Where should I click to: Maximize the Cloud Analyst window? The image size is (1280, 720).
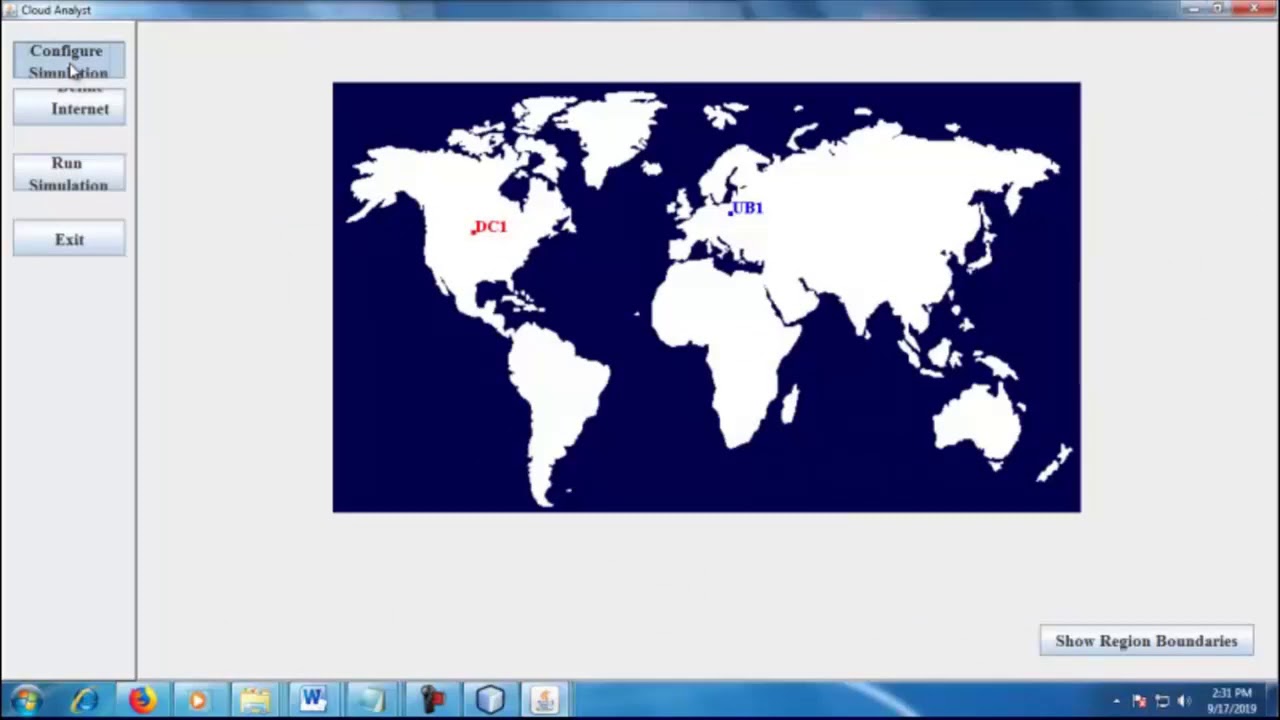[1218, 8]
